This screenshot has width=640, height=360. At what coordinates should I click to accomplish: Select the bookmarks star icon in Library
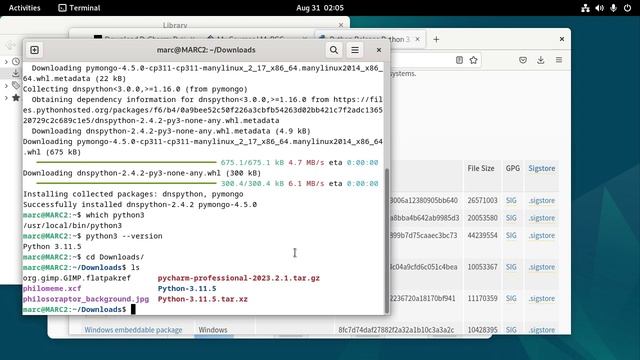(x=16, y=98)
